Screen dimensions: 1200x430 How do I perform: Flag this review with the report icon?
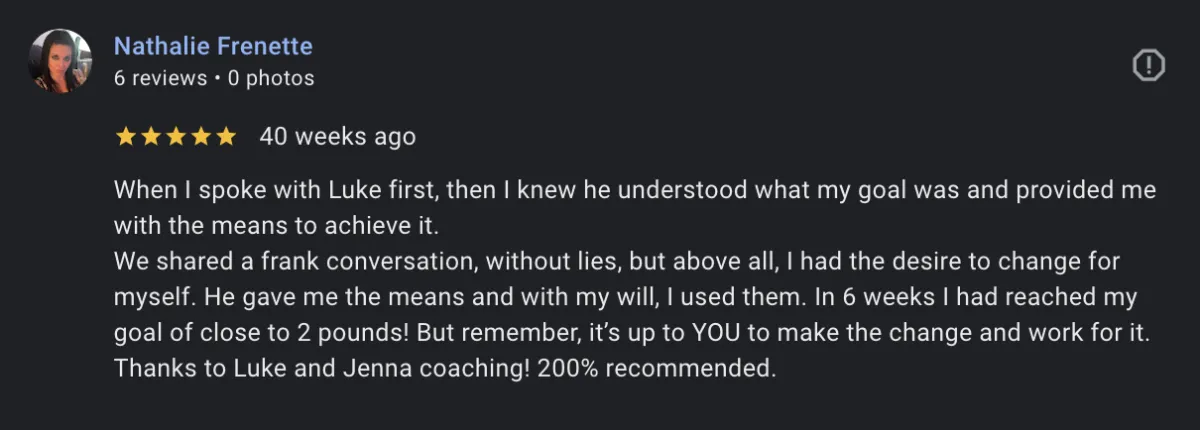pyautogui.click(x=1149, y=66)
